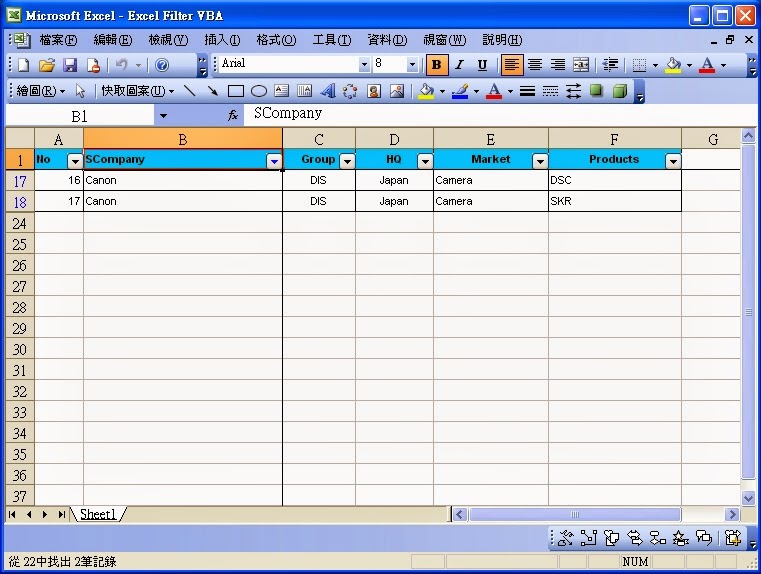The width and height of the screenshot is (761, 574).
Task: Select the Line drawing tool
Action: pos(189,91)
